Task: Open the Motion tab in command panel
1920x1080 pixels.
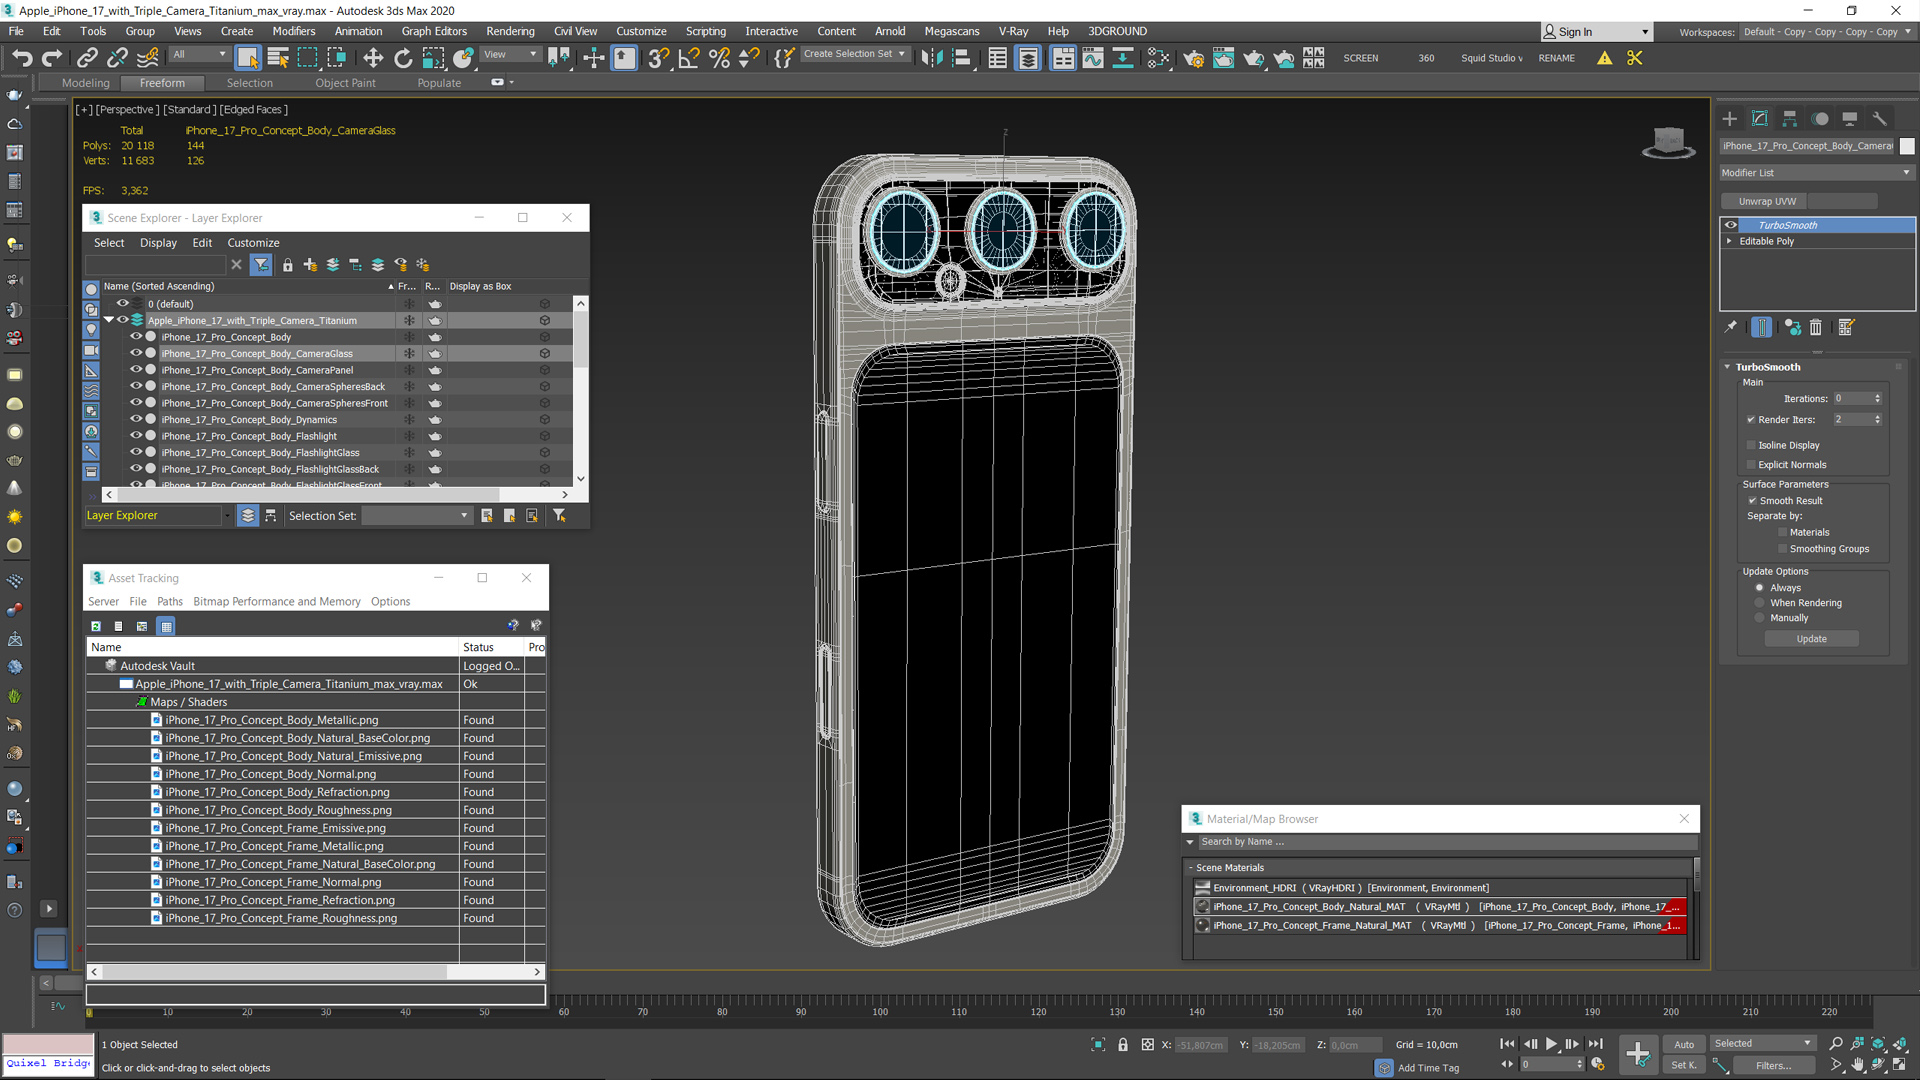Action: (x=1820, y=118)
